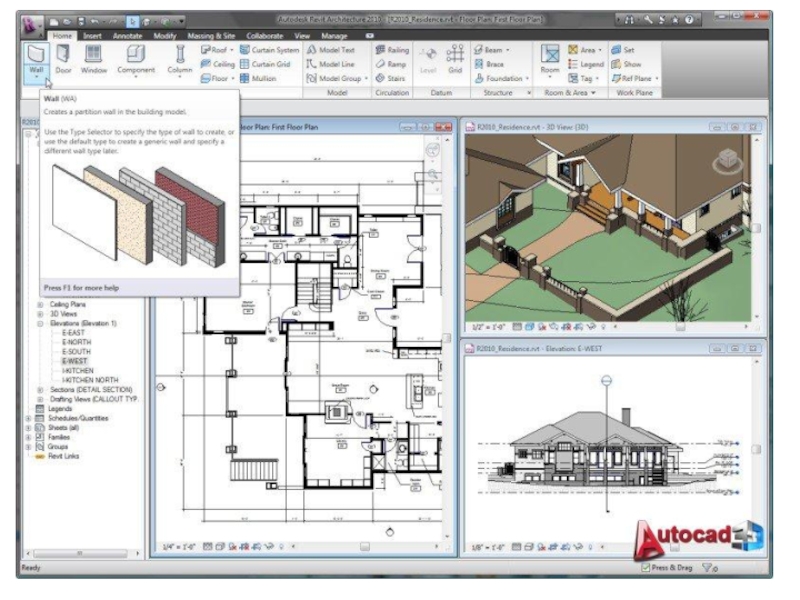Expand the Sheets (all) node
The width and height of the screenshot is (800, 600).
coord(29,428)
